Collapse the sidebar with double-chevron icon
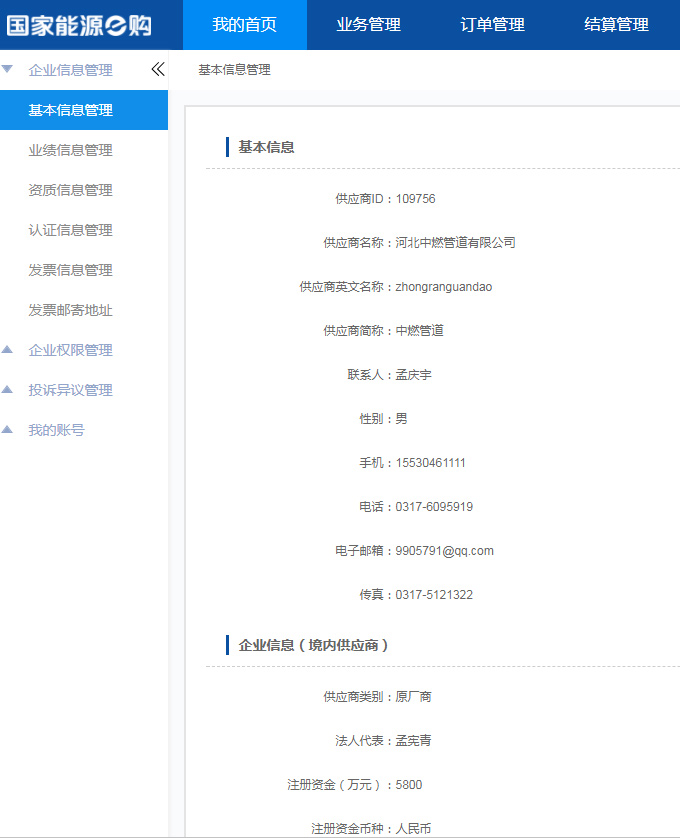Screen dimensions: 680x838 pyautogui.click(x=157, y=70)
